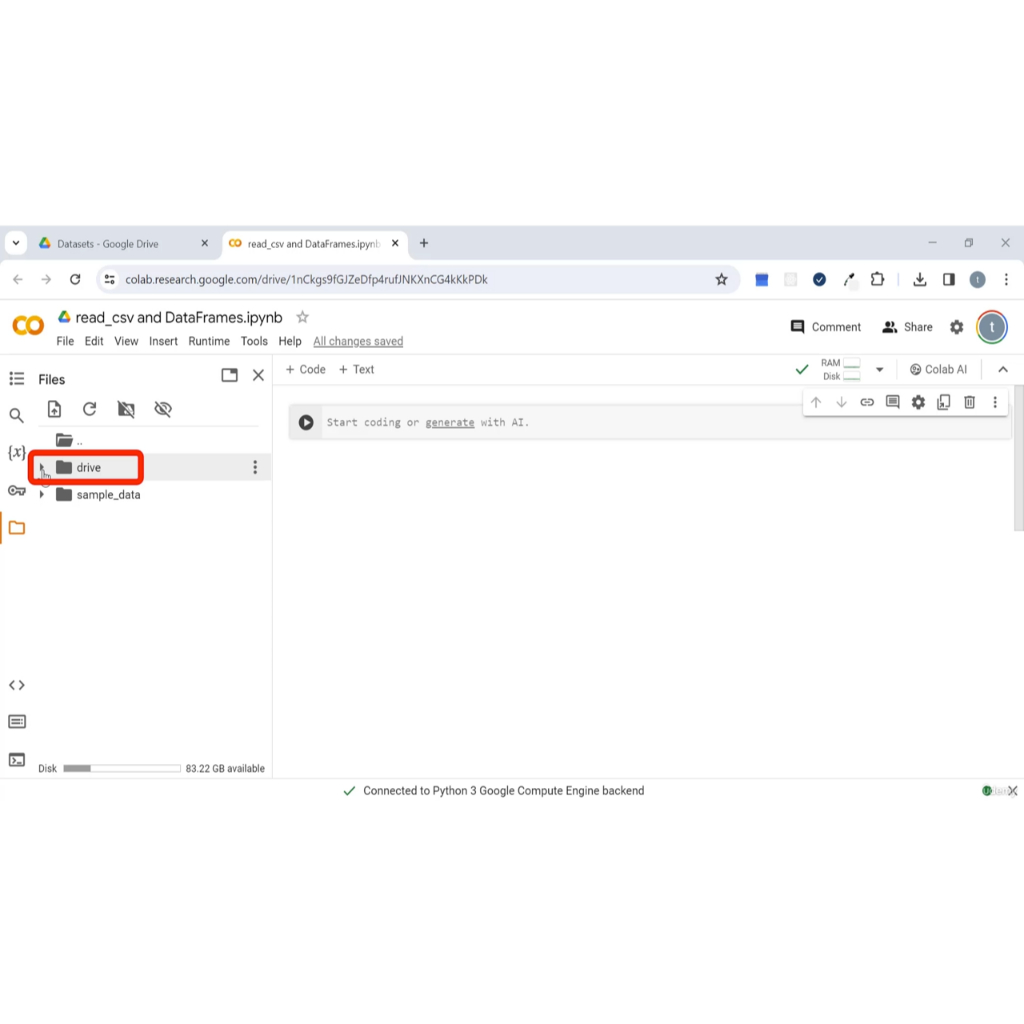The image size is (1024, 1024).
Task: Open the Command palette icon
Action: click(16, 722)
